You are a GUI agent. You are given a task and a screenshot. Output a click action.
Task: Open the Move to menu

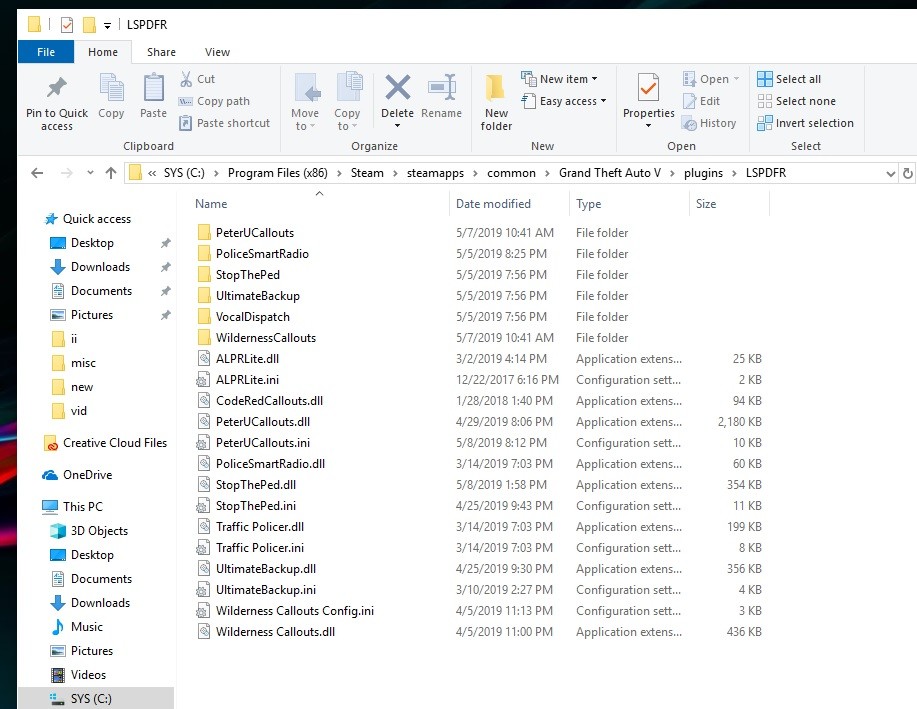click(305, 102)
